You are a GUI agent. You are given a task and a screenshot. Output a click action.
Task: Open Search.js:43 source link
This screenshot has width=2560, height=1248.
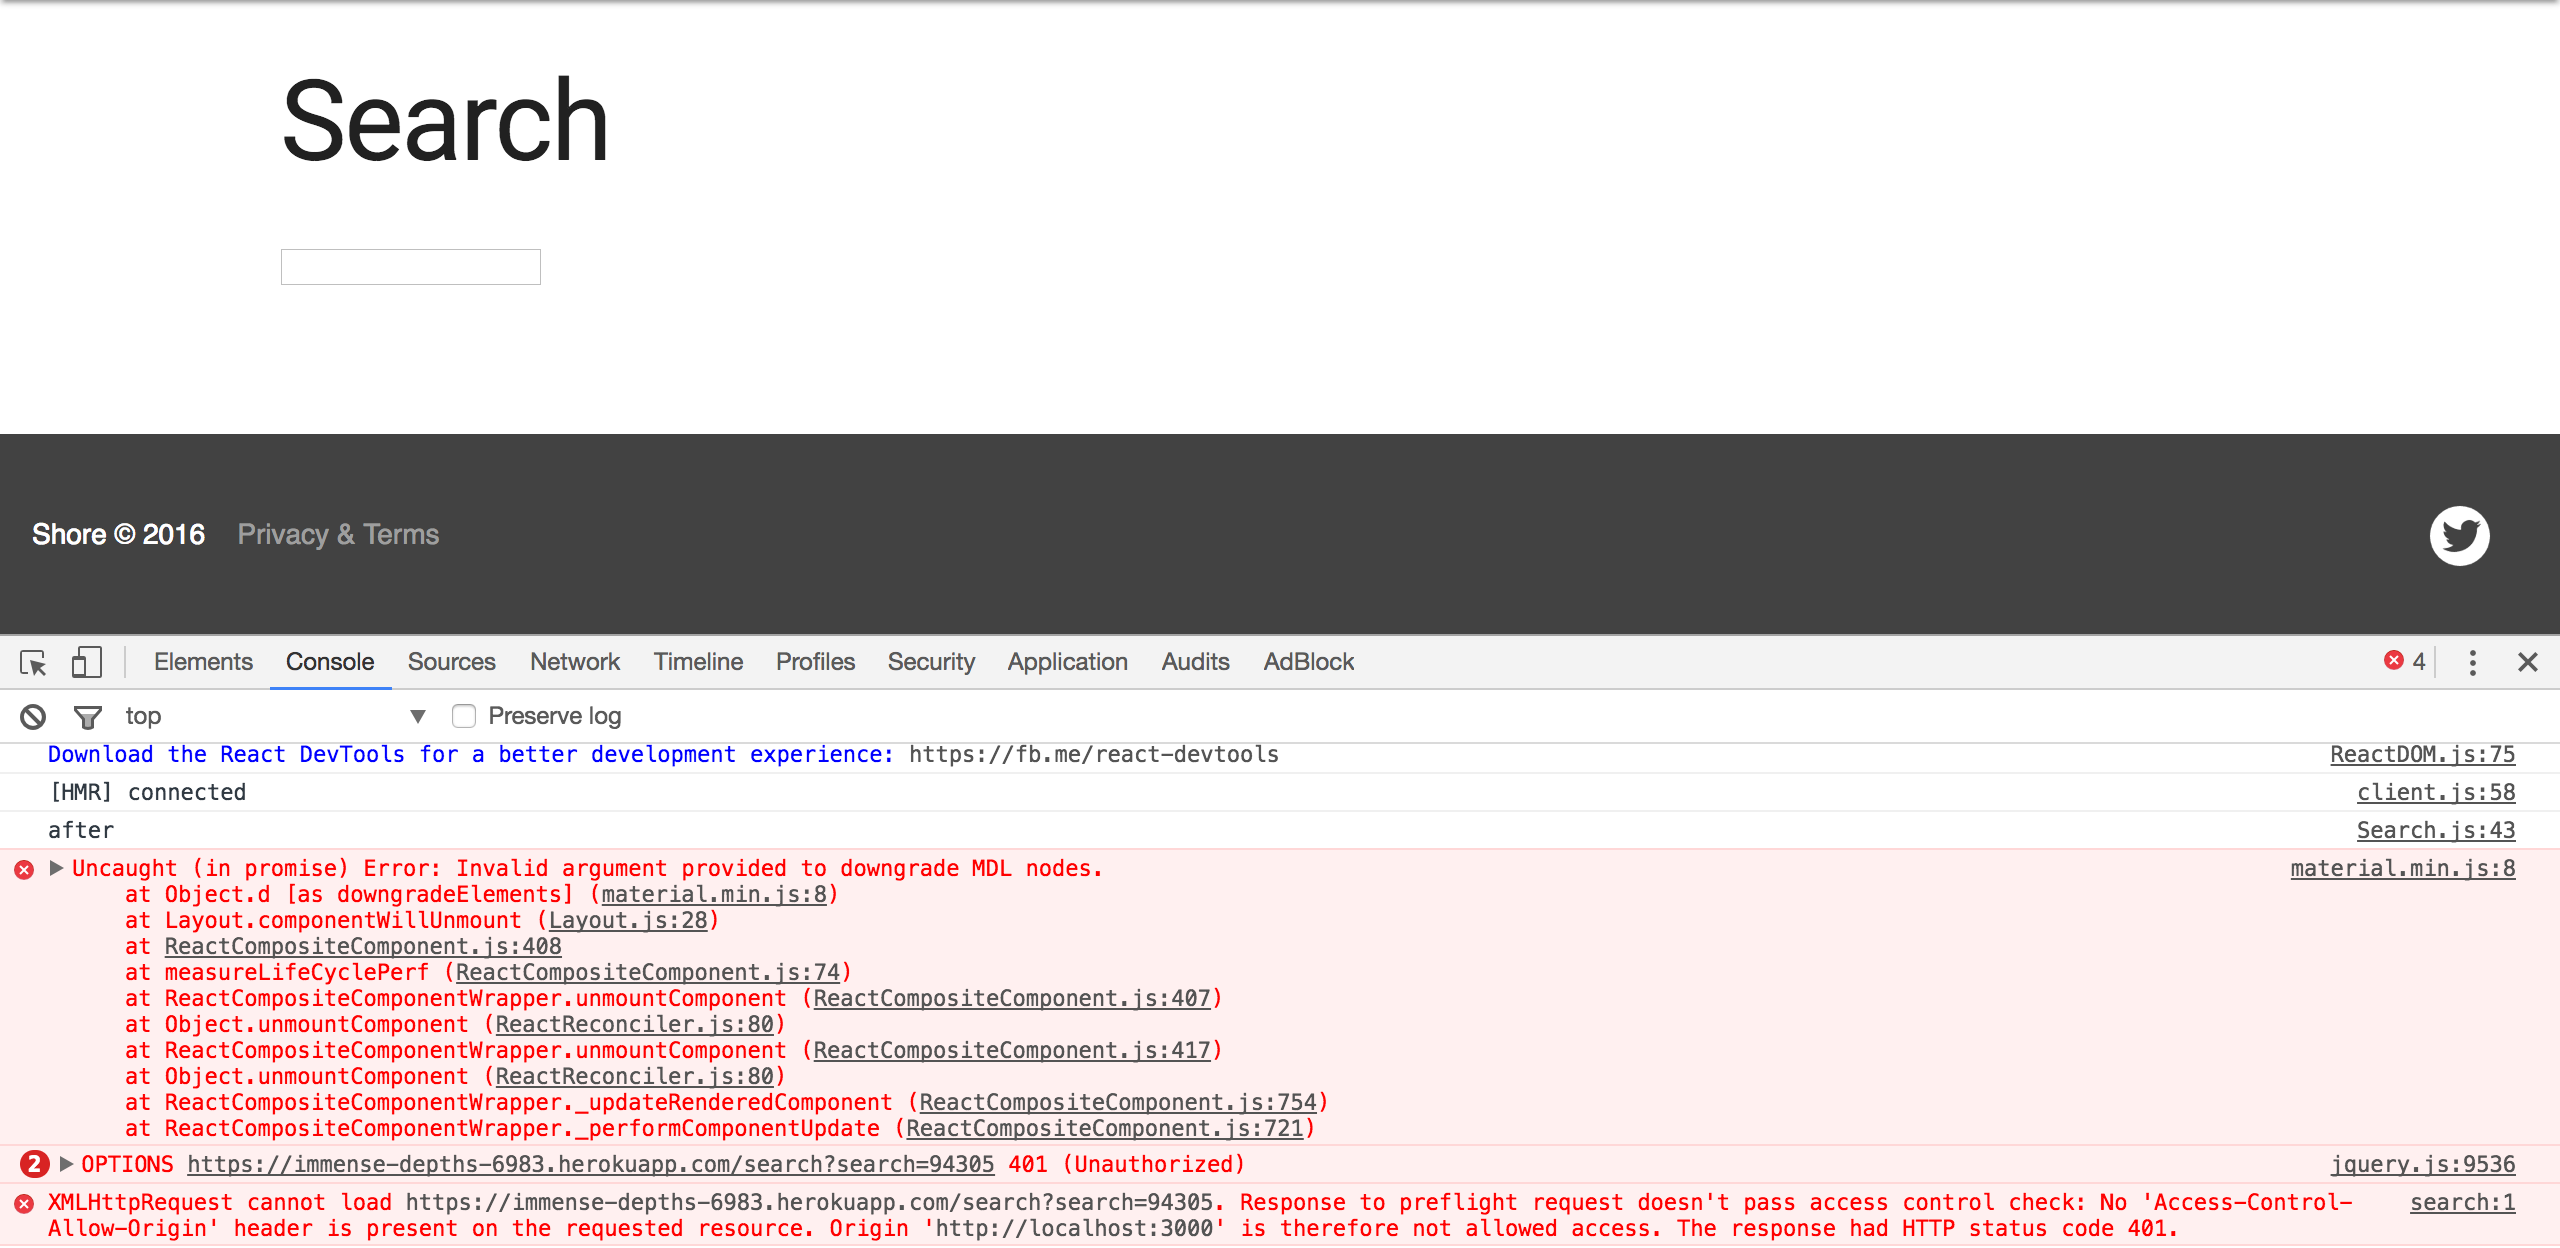pos(2436,830)
